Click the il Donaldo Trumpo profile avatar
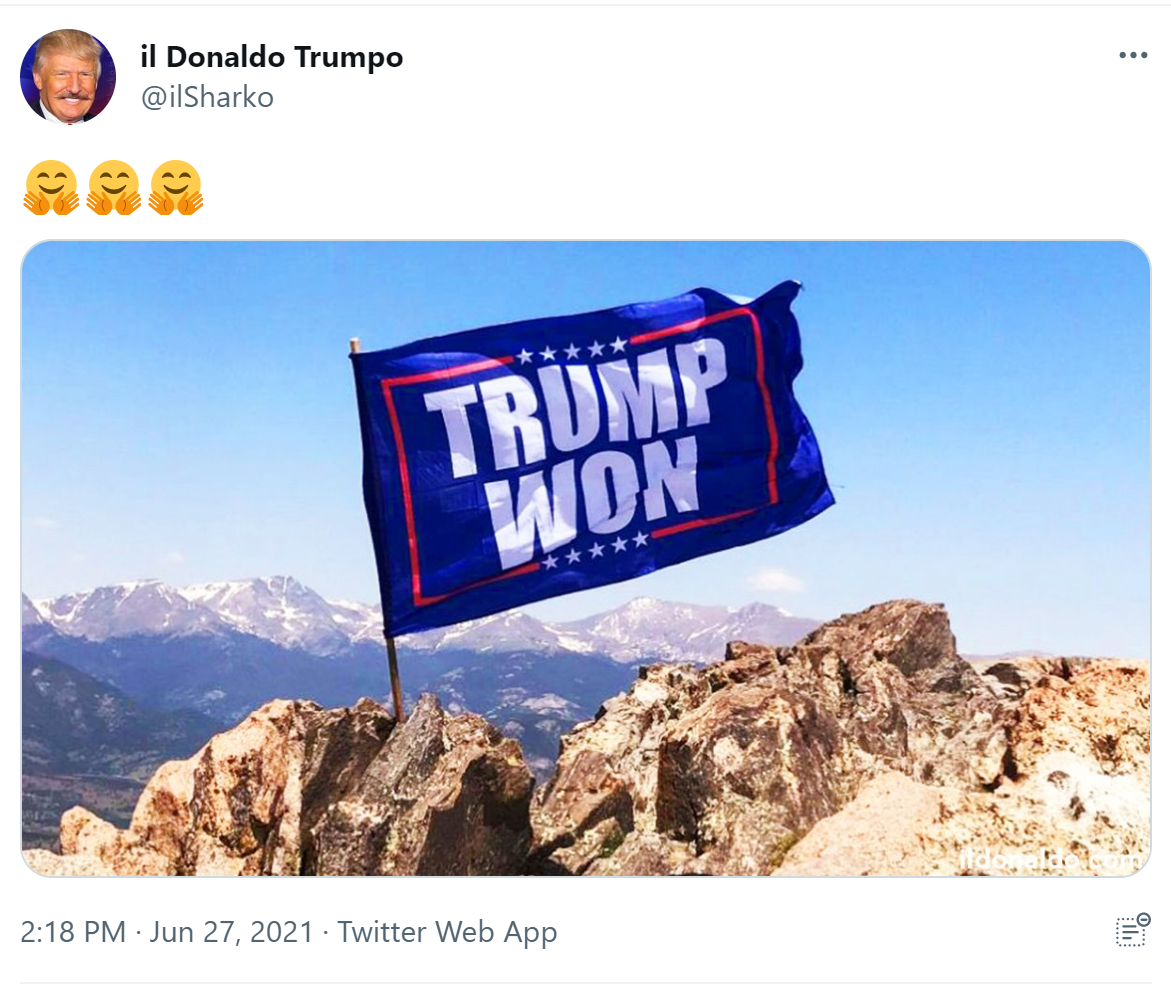Image resolution: width=1171 pixels, height=985 pixels. [x=68, y=76]
